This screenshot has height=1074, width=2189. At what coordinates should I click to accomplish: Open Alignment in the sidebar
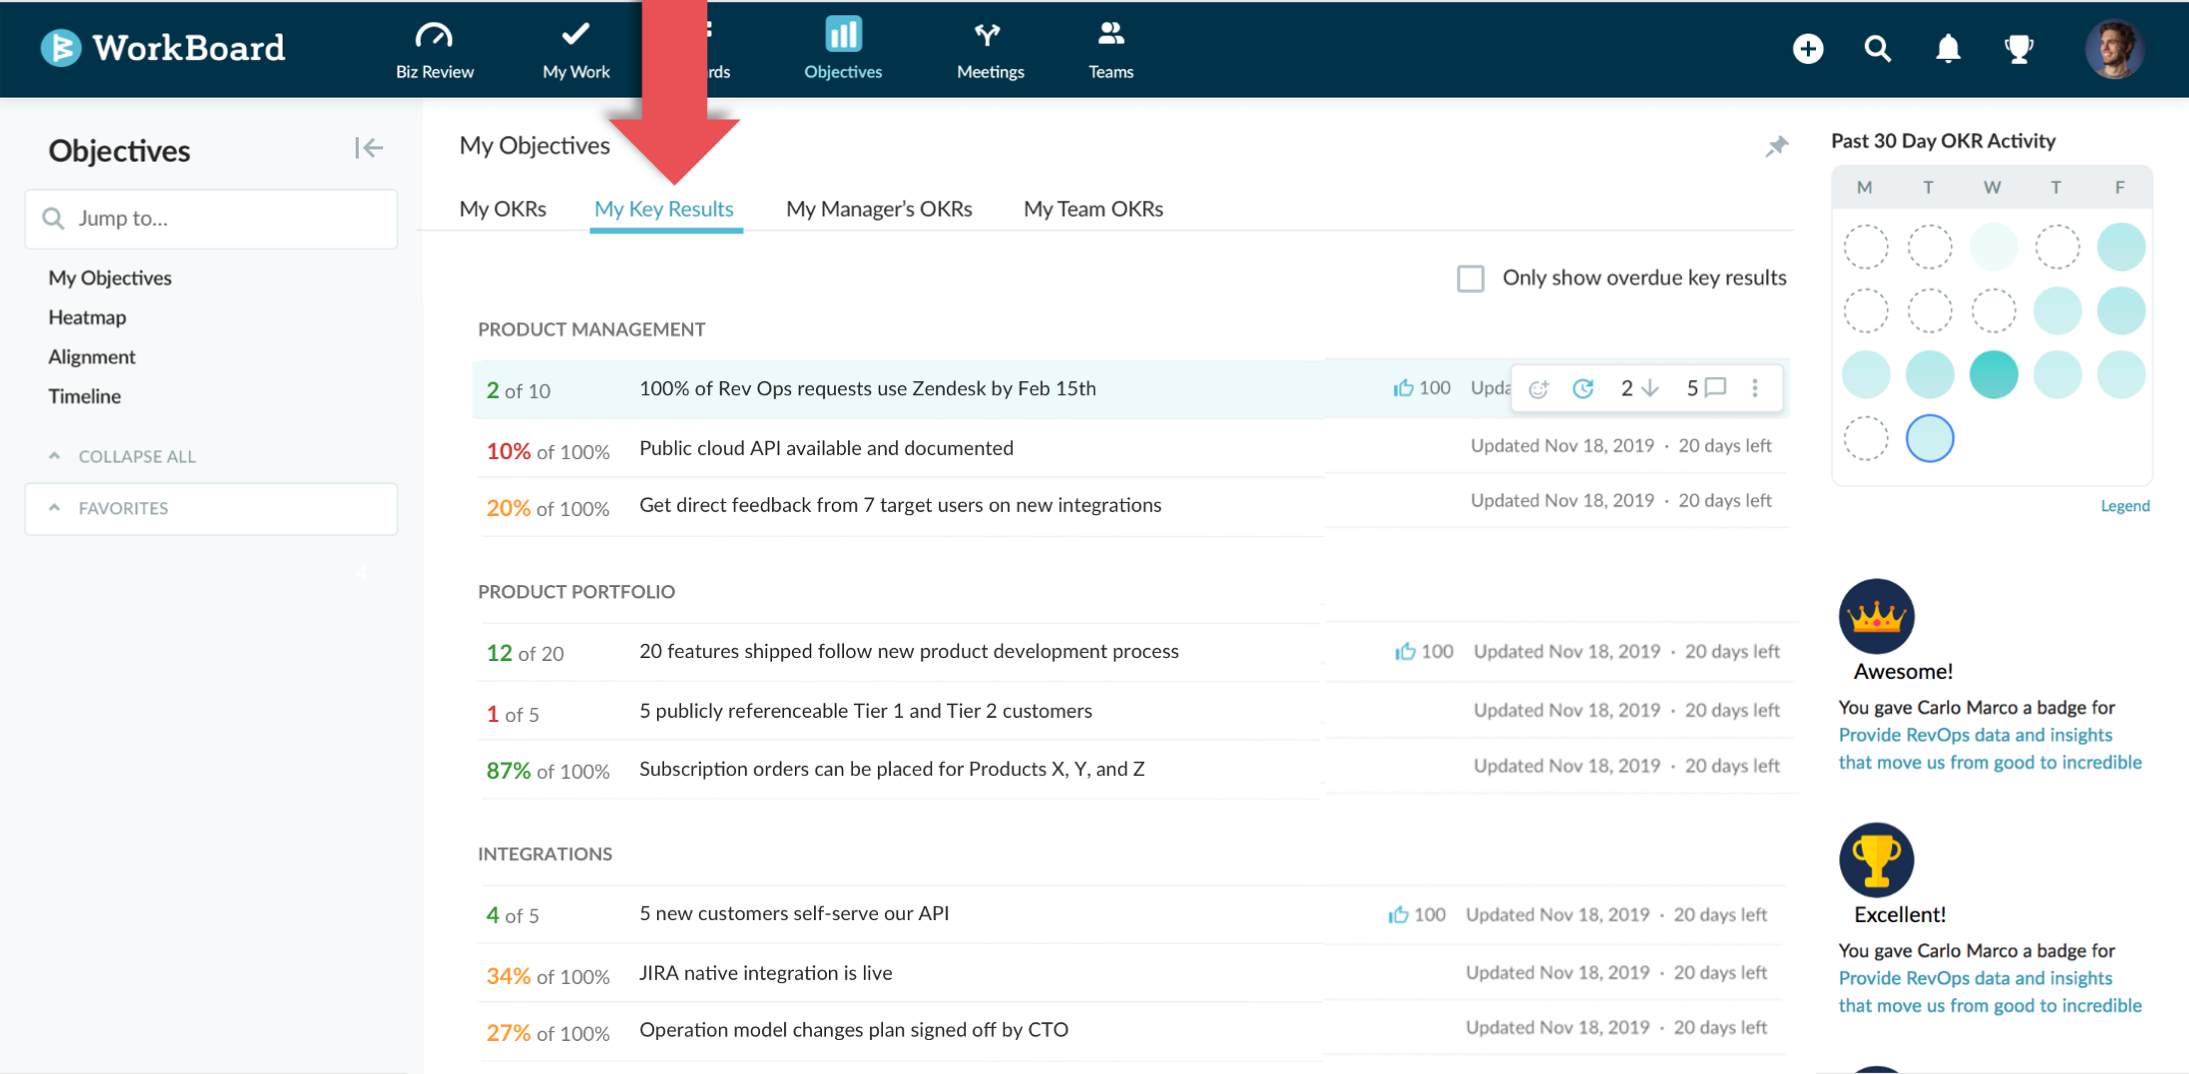click(91, 357)
